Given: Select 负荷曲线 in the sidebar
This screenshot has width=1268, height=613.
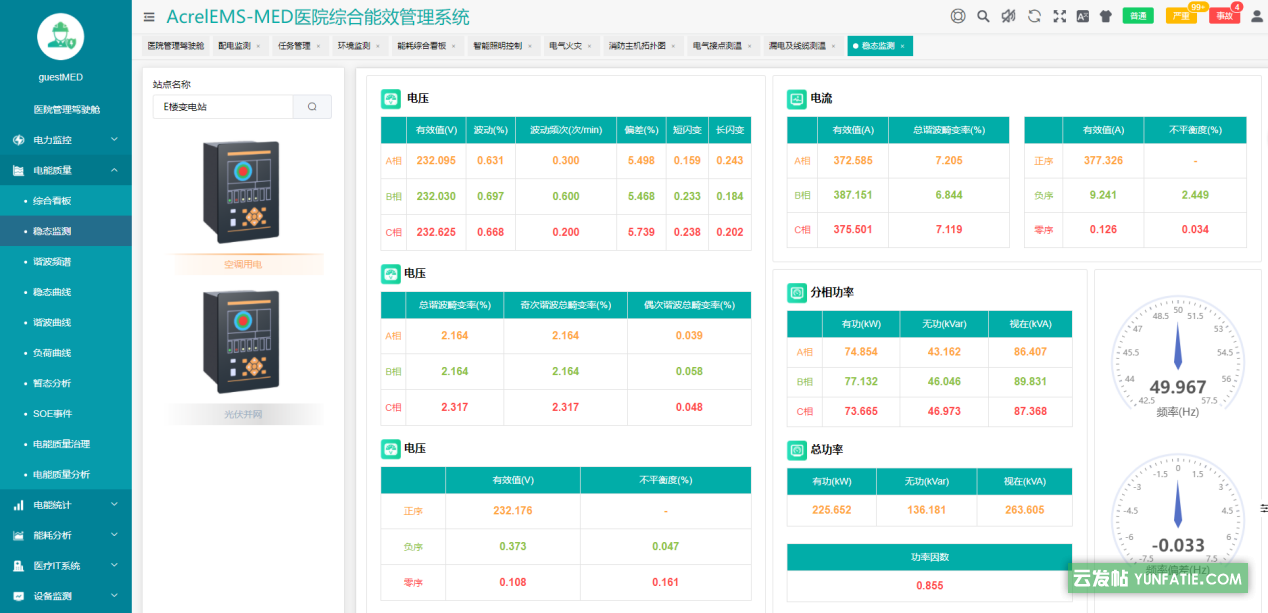Looking at the screenshot, I should click(66, 353).
